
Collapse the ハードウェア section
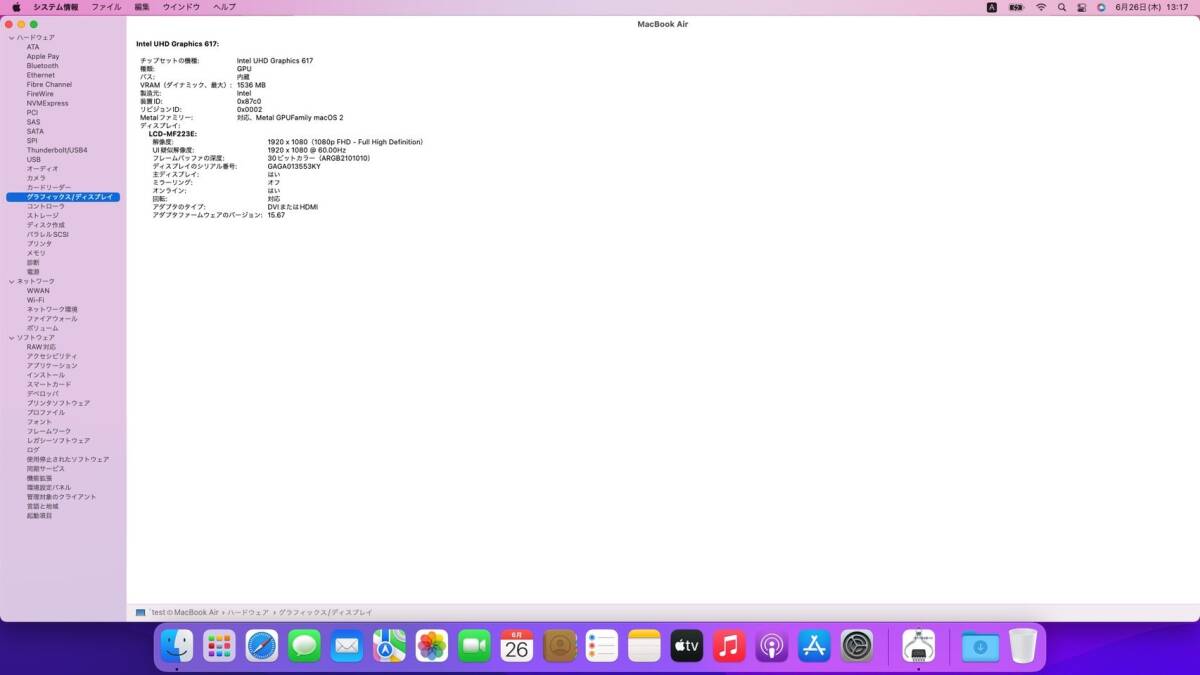coord(11,38)
